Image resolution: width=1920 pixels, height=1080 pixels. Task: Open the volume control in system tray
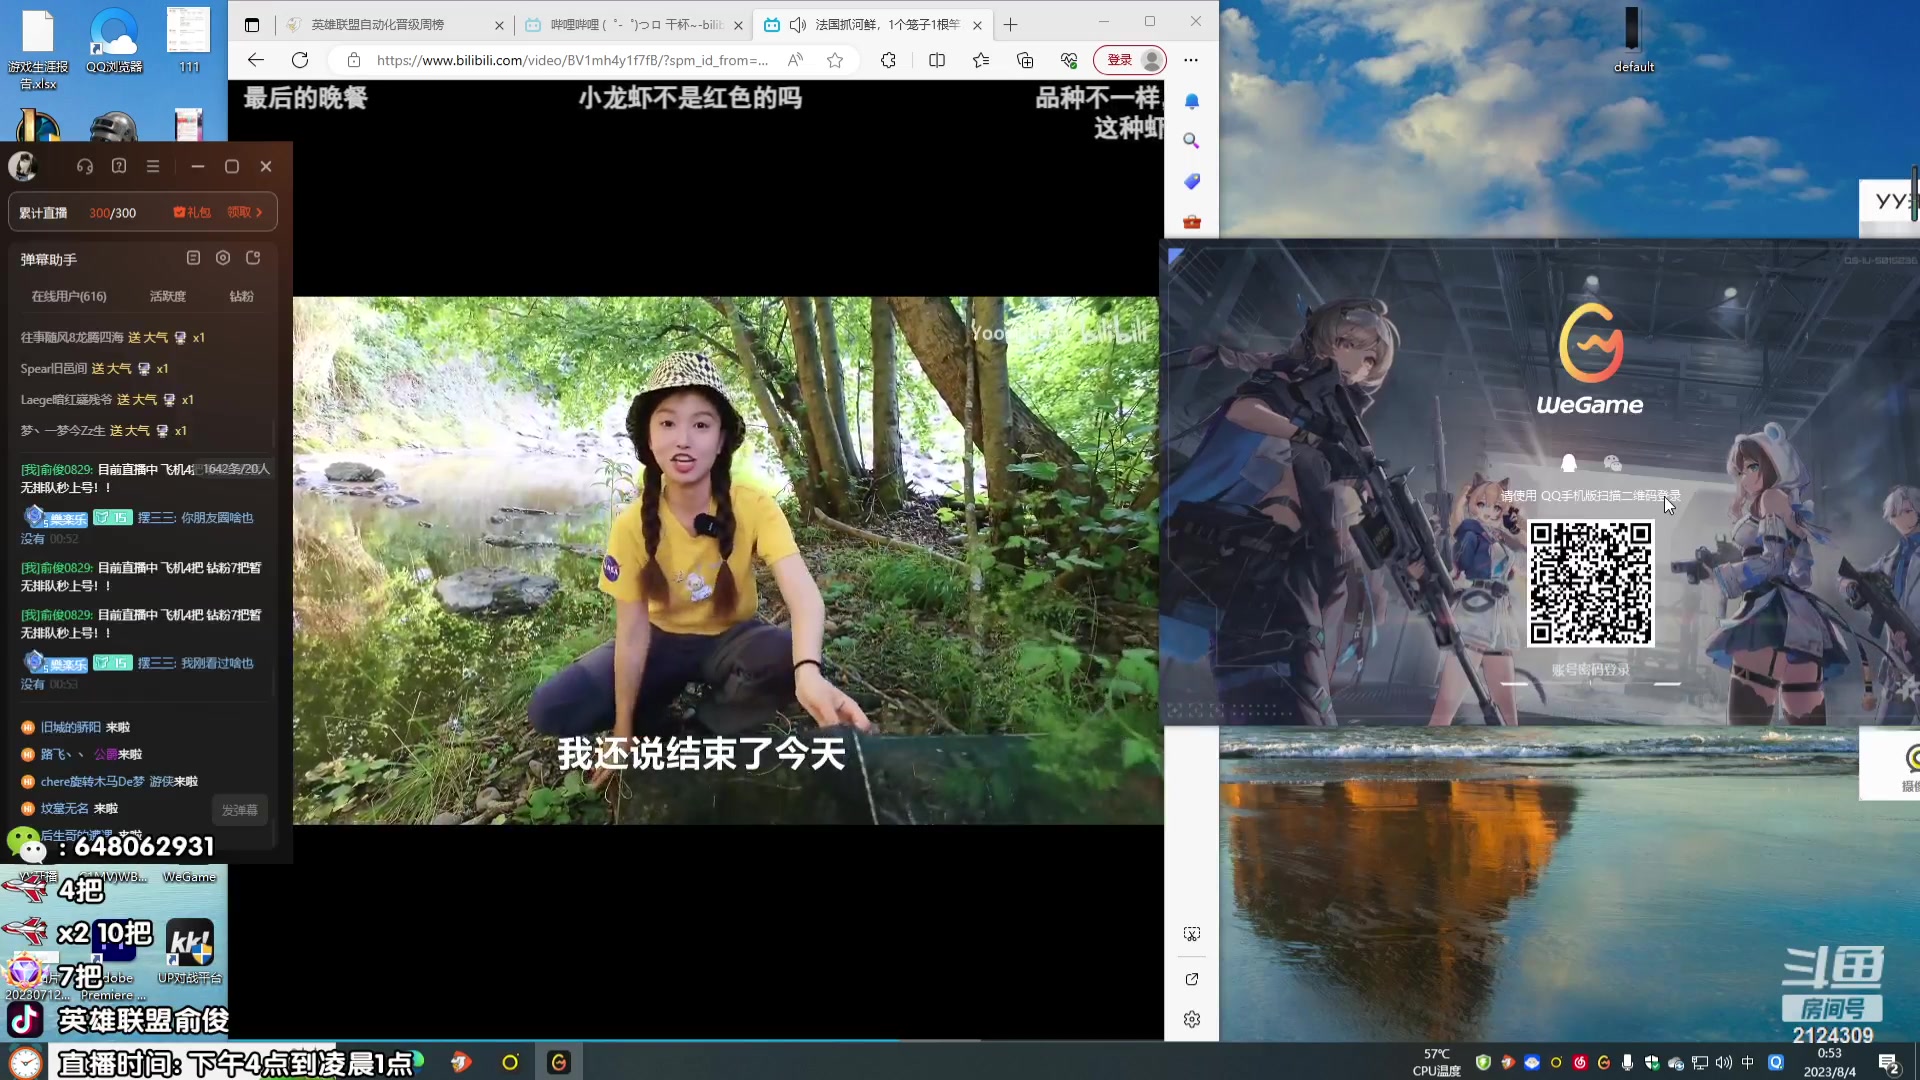point(1724,1062)
